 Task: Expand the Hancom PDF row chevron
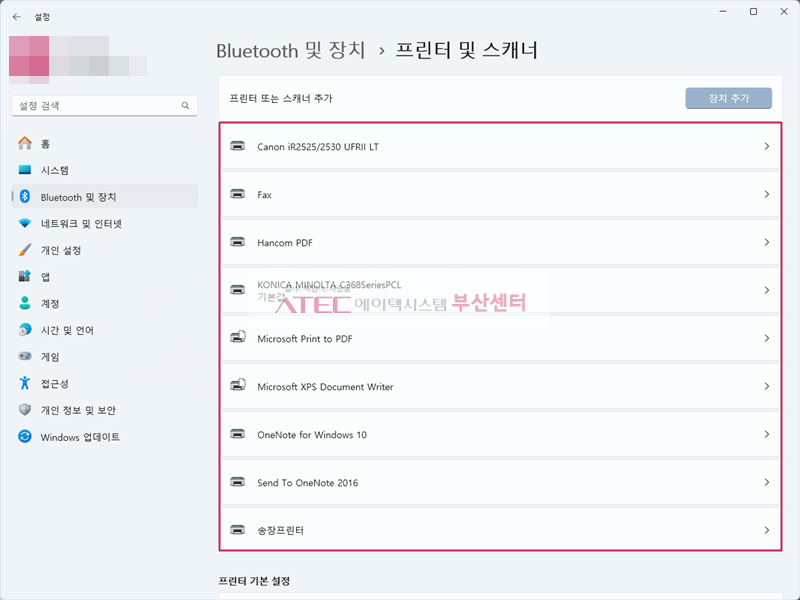tap(766, 242)
